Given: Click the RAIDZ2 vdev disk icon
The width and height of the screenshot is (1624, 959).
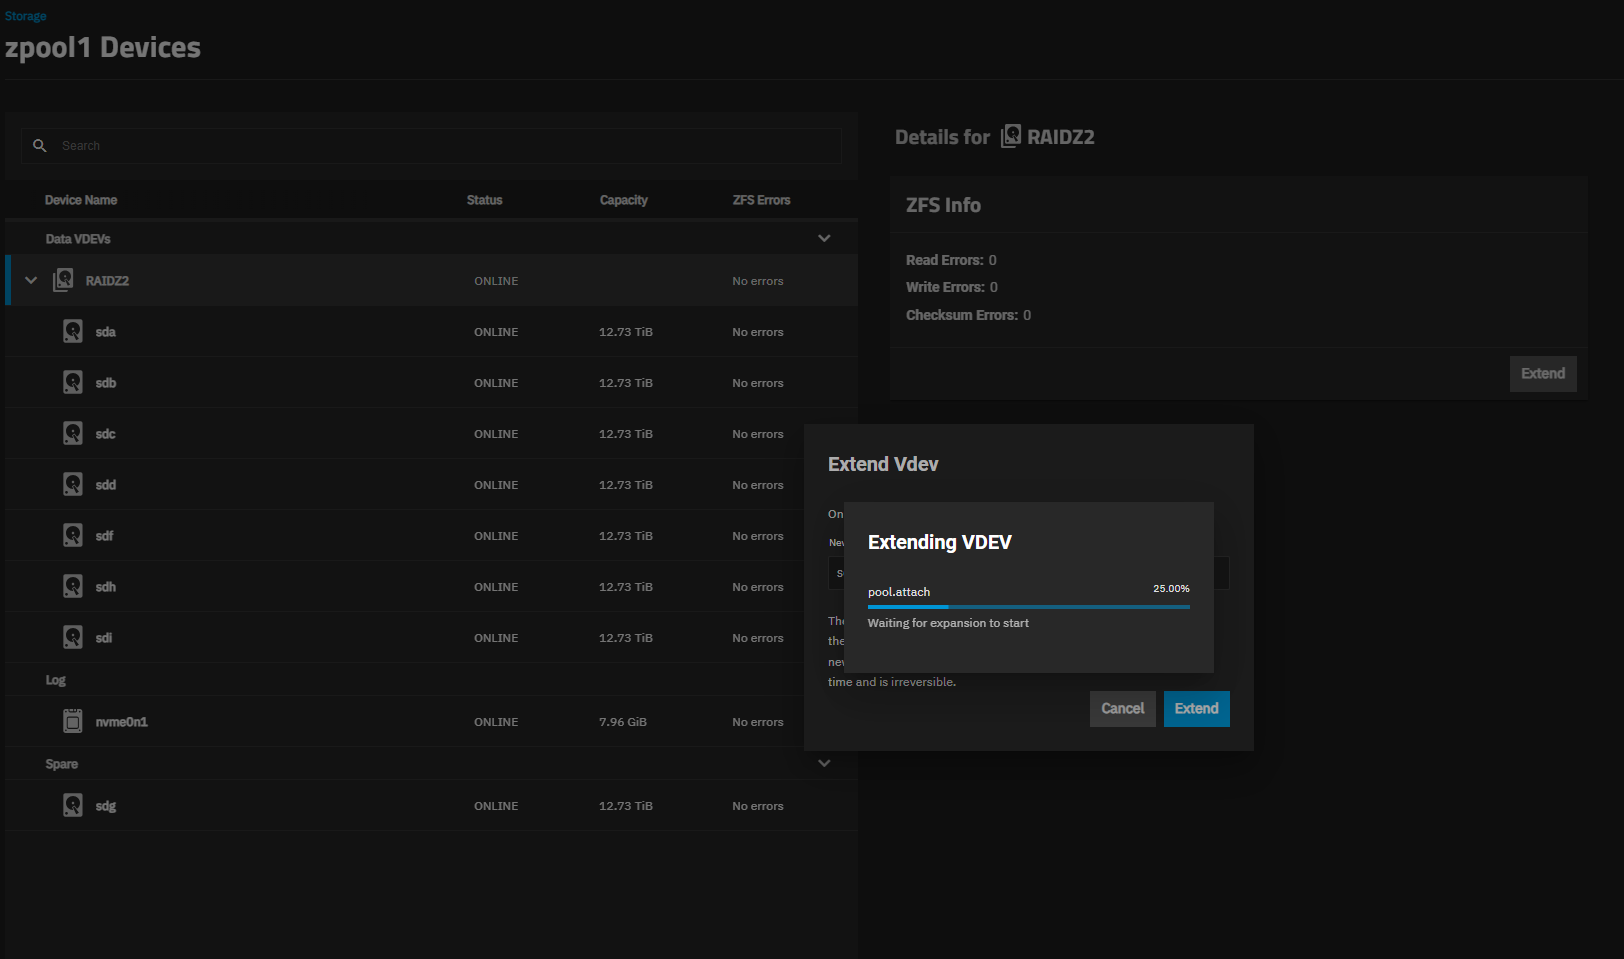Looking at the screenshot, I should tap(63, 280).
